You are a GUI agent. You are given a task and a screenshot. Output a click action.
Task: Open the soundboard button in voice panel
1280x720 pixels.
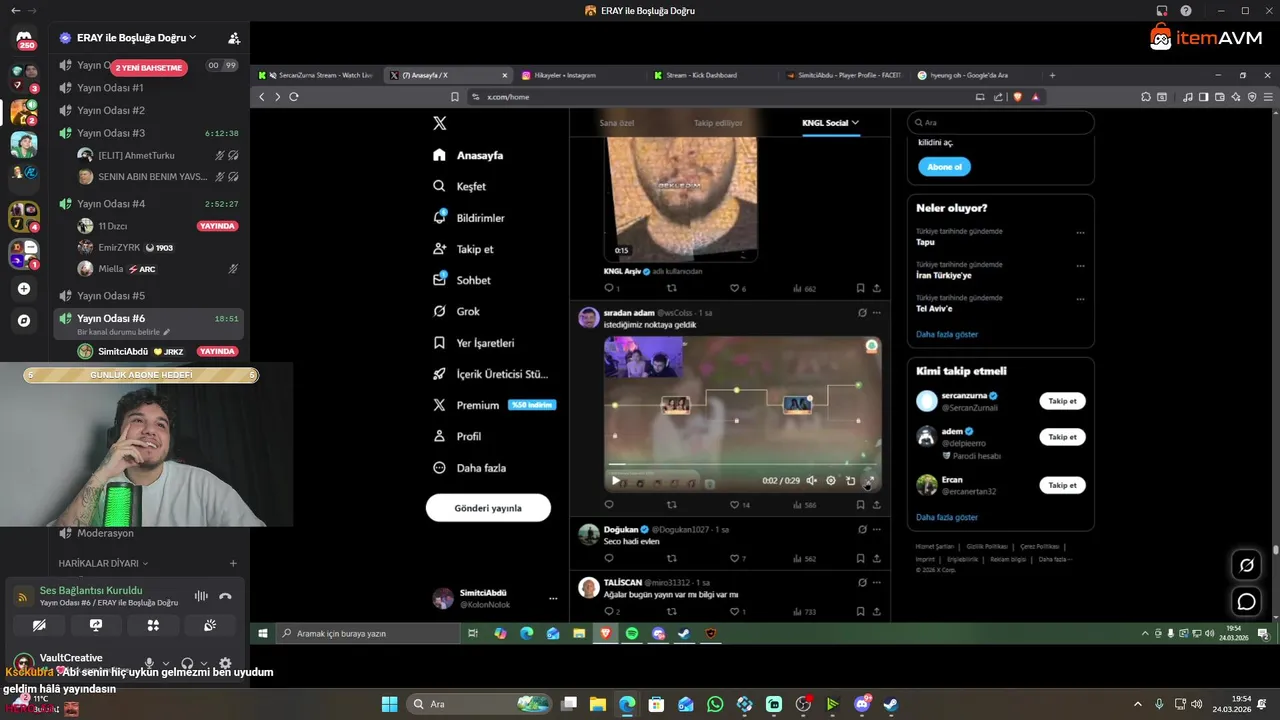(210, 625)
